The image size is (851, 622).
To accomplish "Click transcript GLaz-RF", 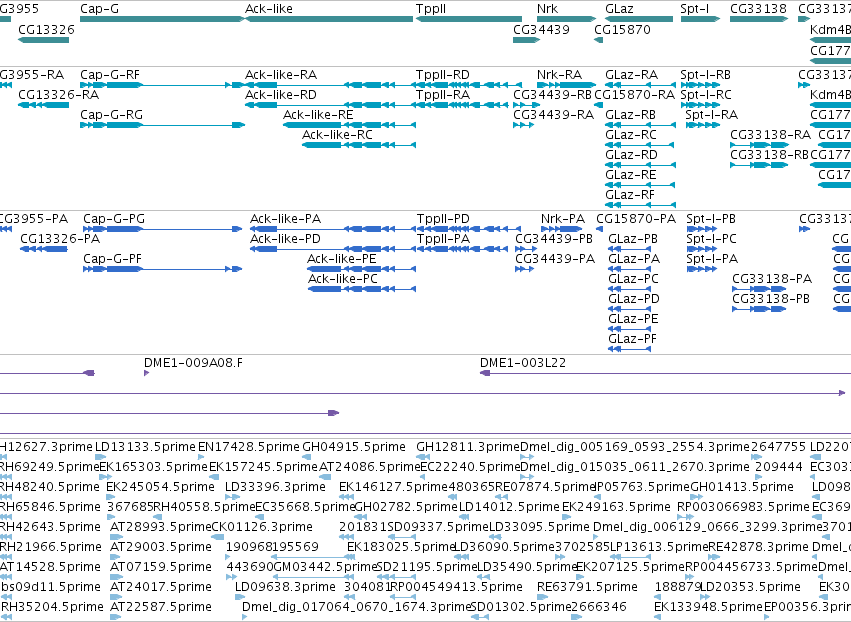I will (640, 205).
